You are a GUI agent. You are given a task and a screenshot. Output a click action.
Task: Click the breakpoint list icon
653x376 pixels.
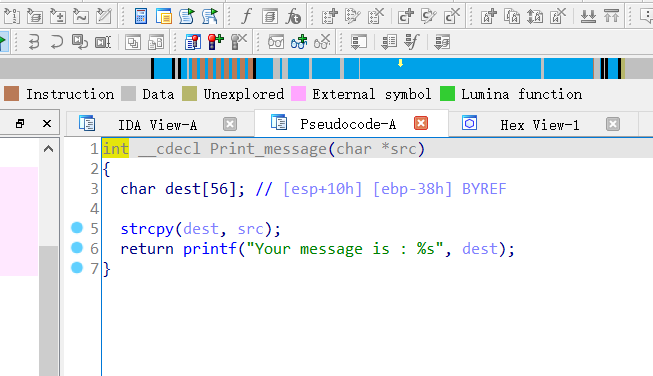(193, 42)
